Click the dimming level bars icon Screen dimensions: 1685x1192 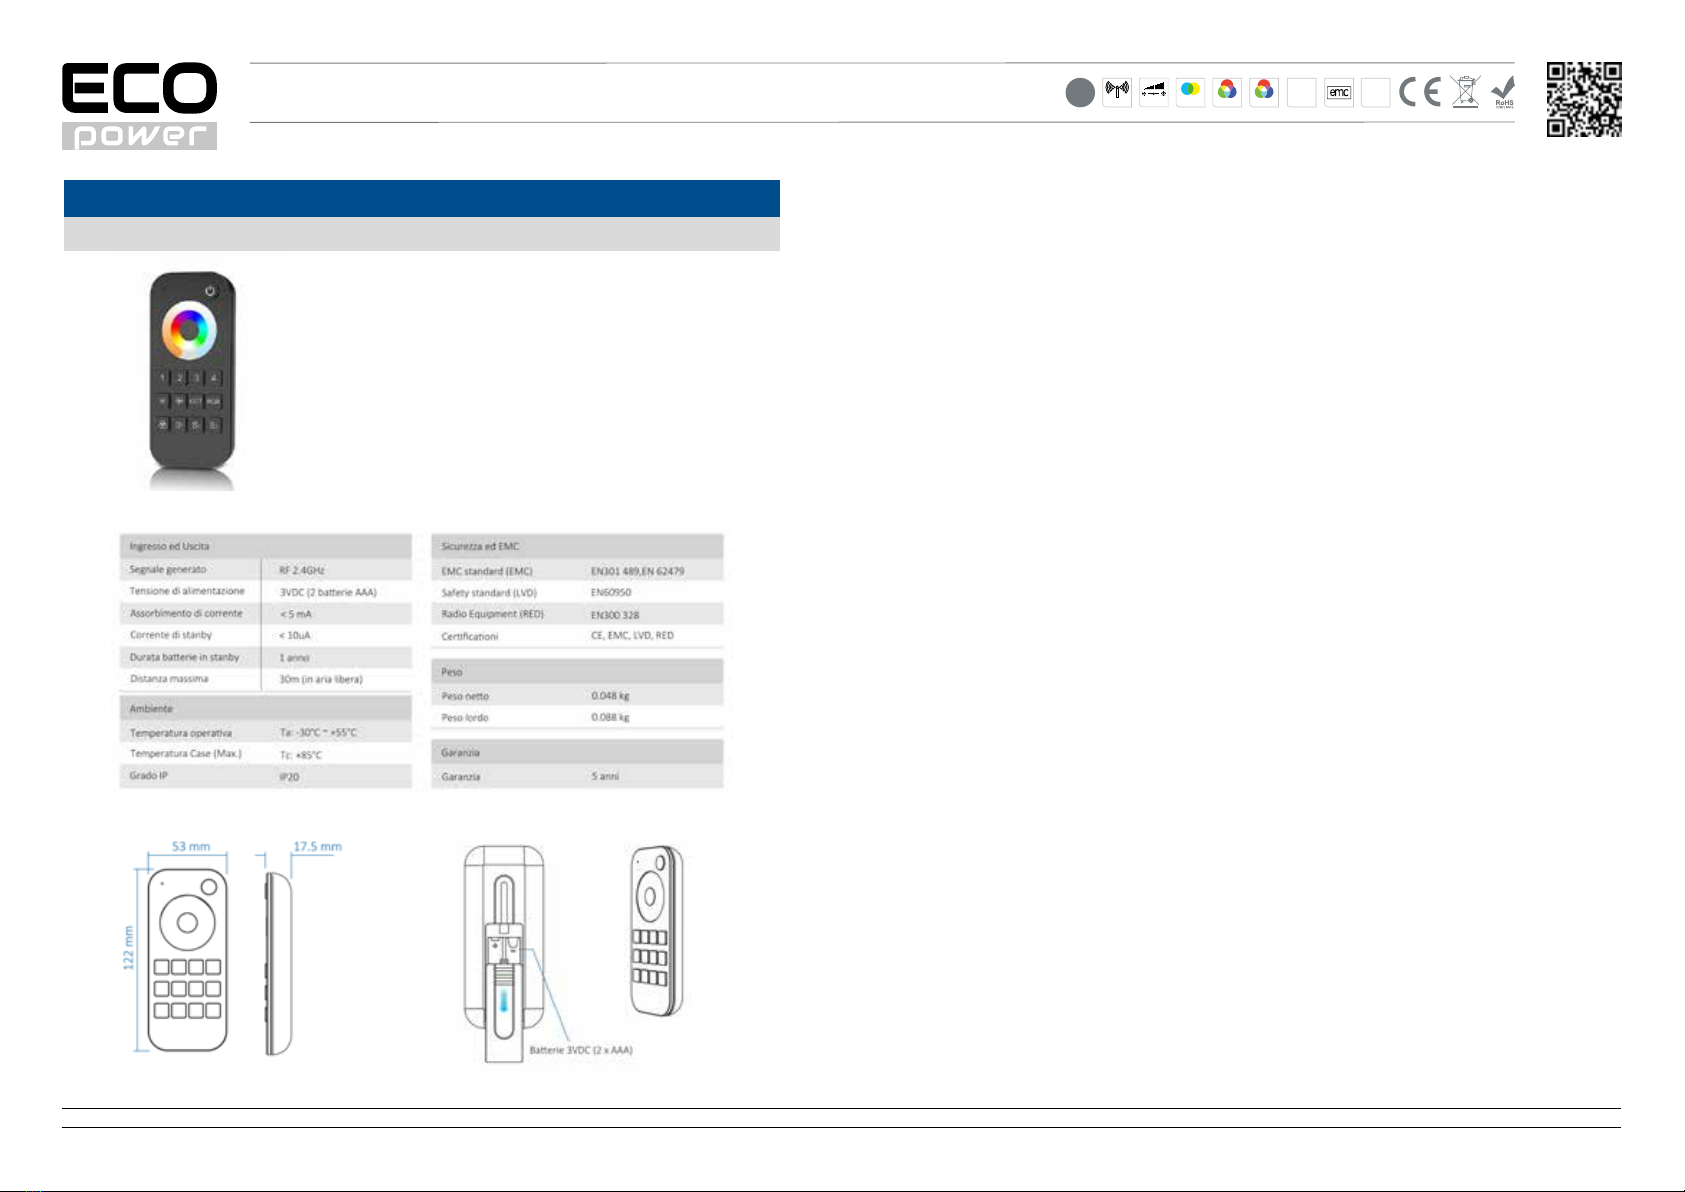[x=1154, y=92]
